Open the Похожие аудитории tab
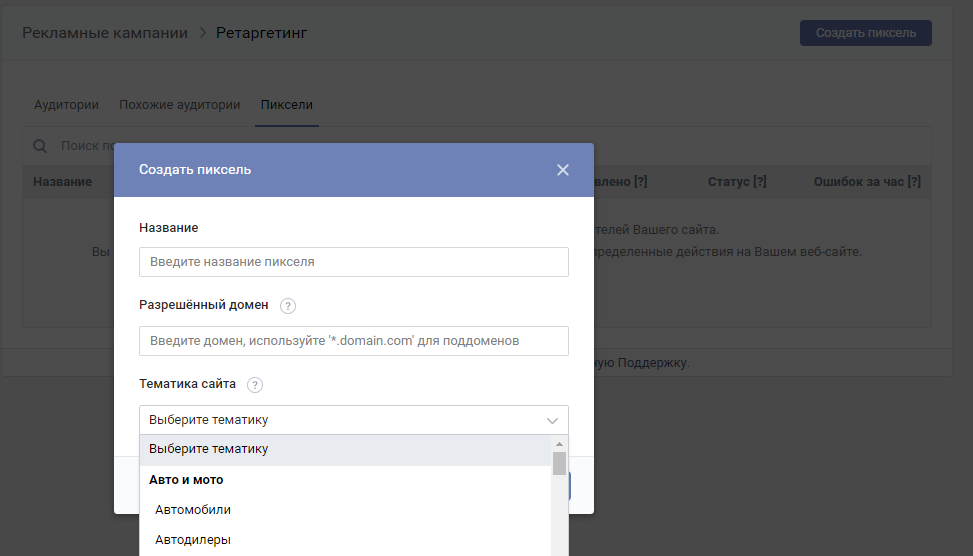This screenshot has height=556, width=973. pos(179,105)
